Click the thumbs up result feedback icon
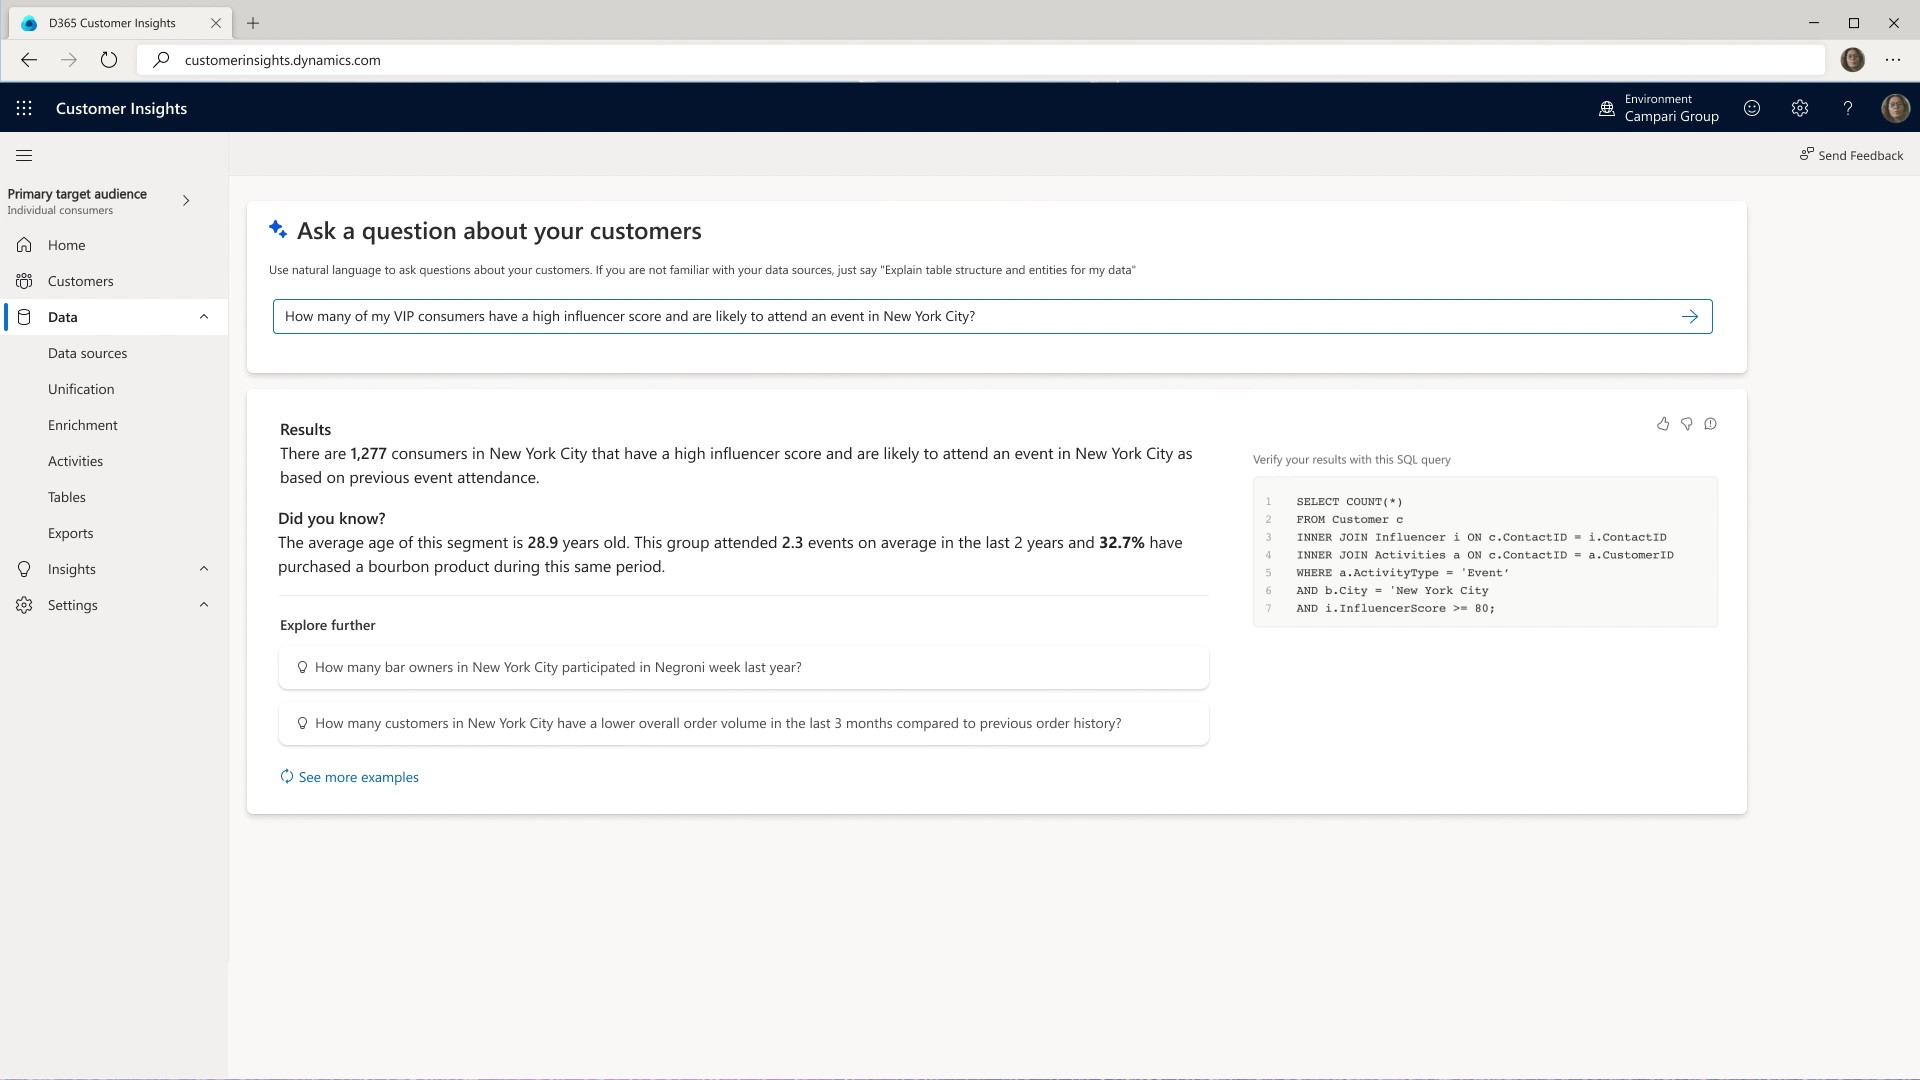Image resolution: width=1920 pixels, height=1080 pixels. click(x=1663, y=423)
